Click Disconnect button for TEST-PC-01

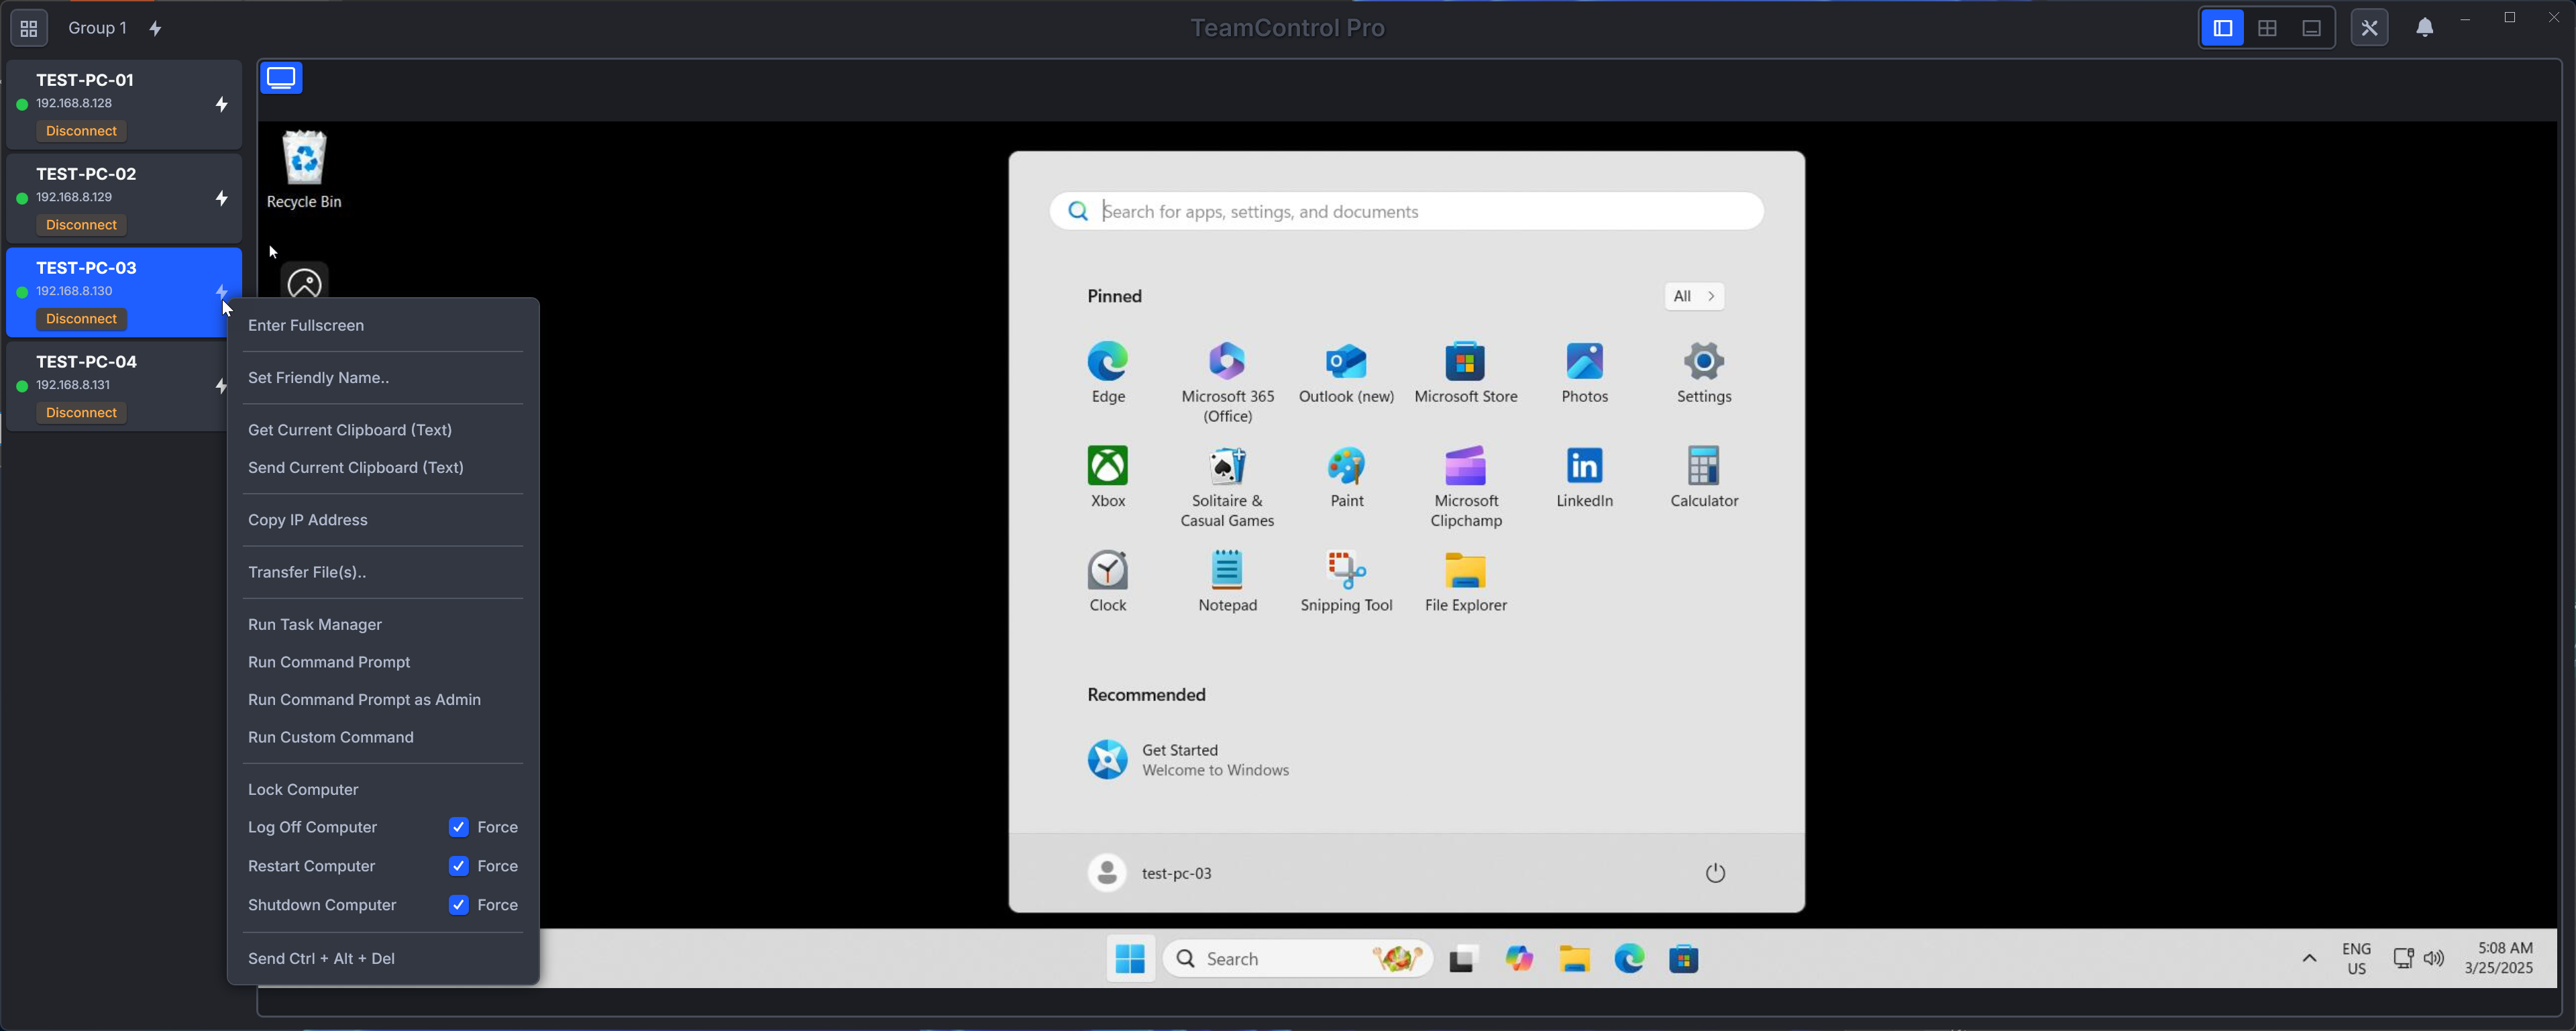pyautogui.click(x=81, y=131)
